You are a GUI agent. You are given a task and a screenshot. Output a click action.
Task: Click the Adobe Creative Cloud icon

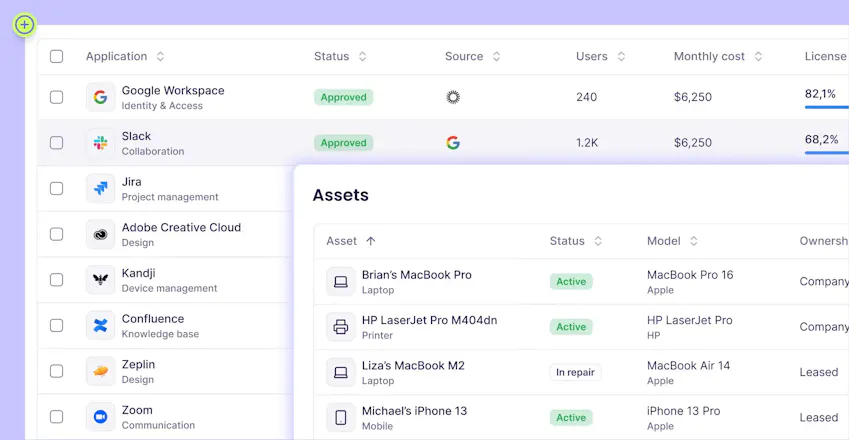pyautogui.click(x=100, y=234)
